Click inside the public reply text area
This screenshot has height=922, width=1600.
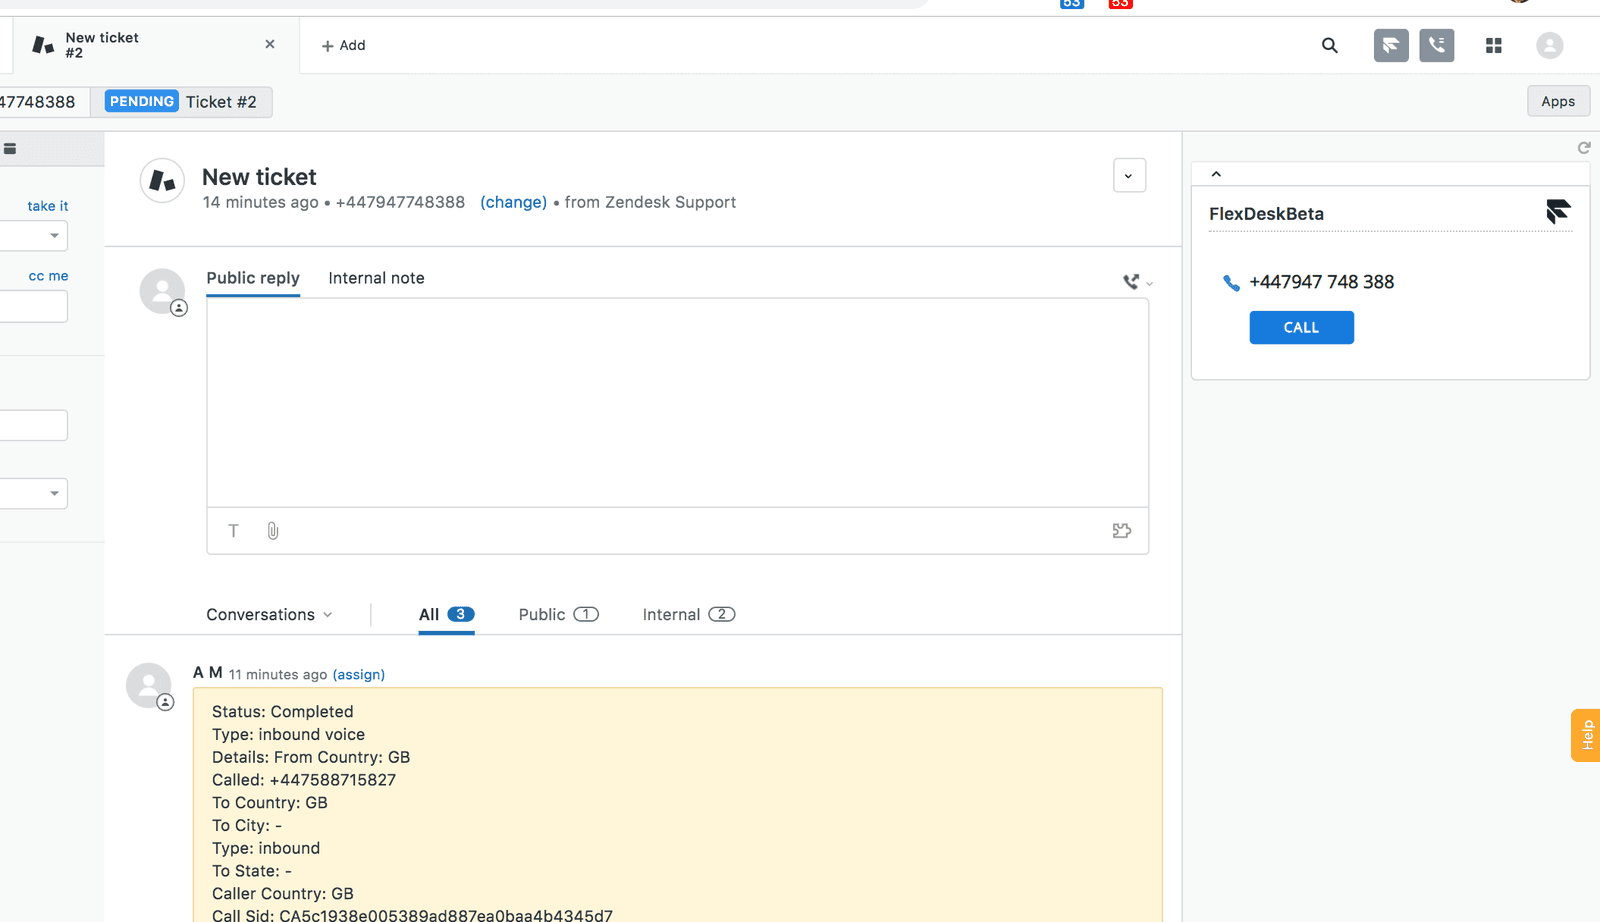677,400
